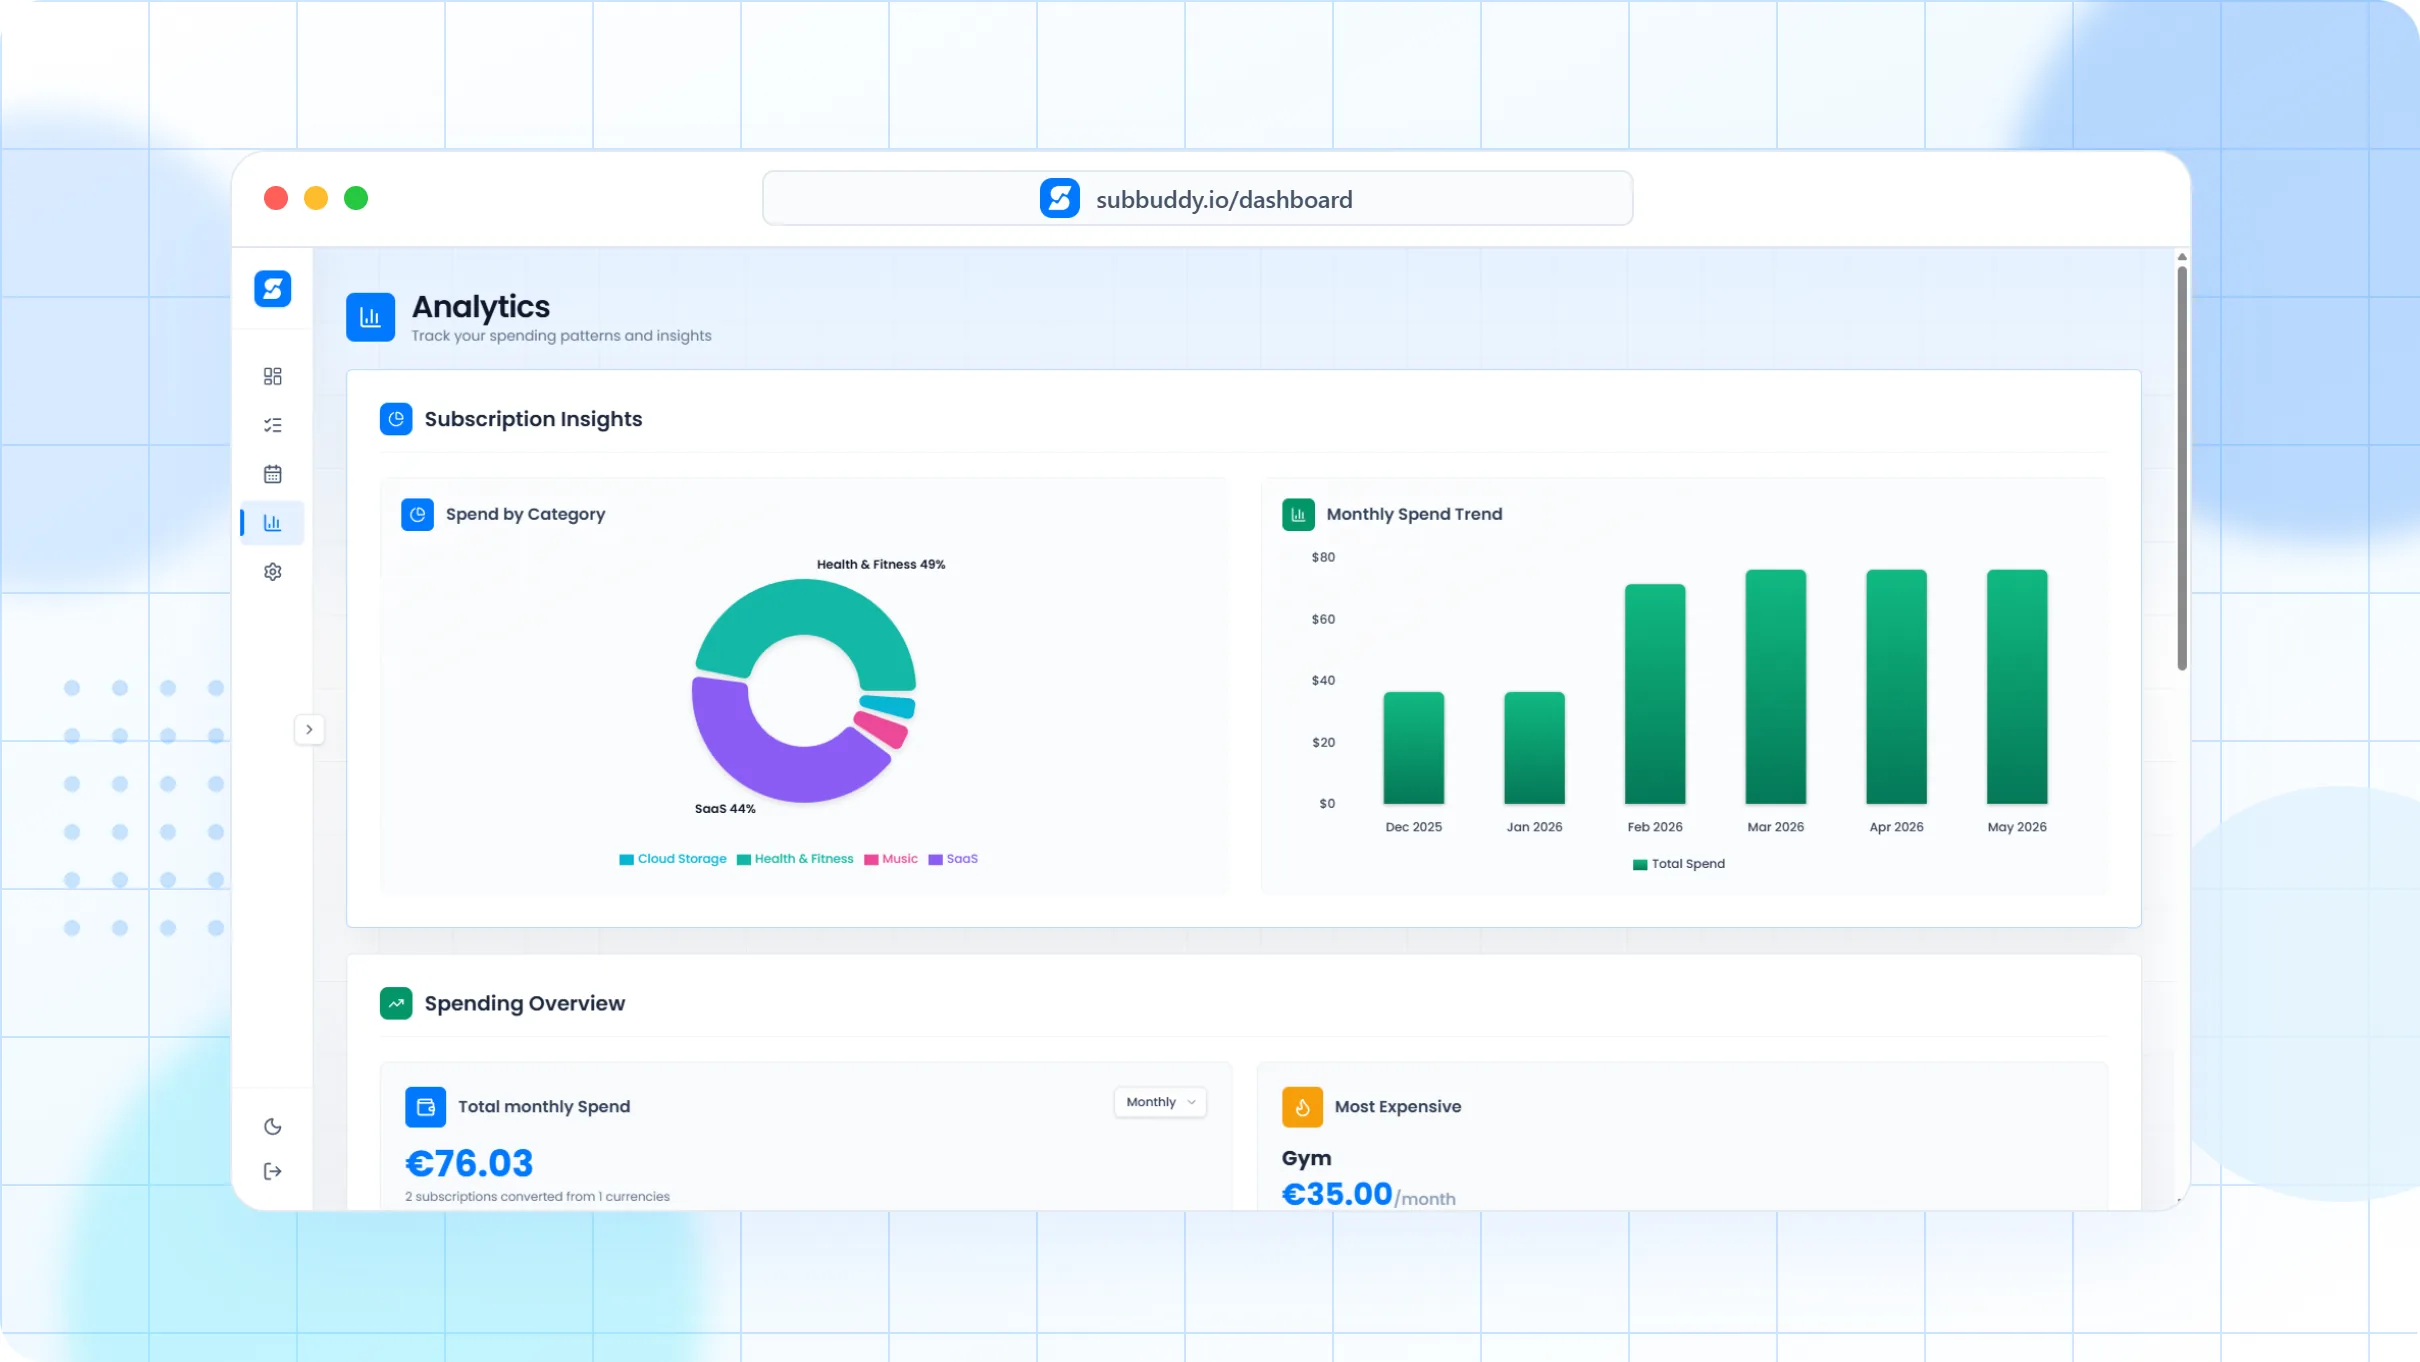This screenshot has width=2420, height=1362.
Task: Click the green maximize window button
Action: pos(356,198)
